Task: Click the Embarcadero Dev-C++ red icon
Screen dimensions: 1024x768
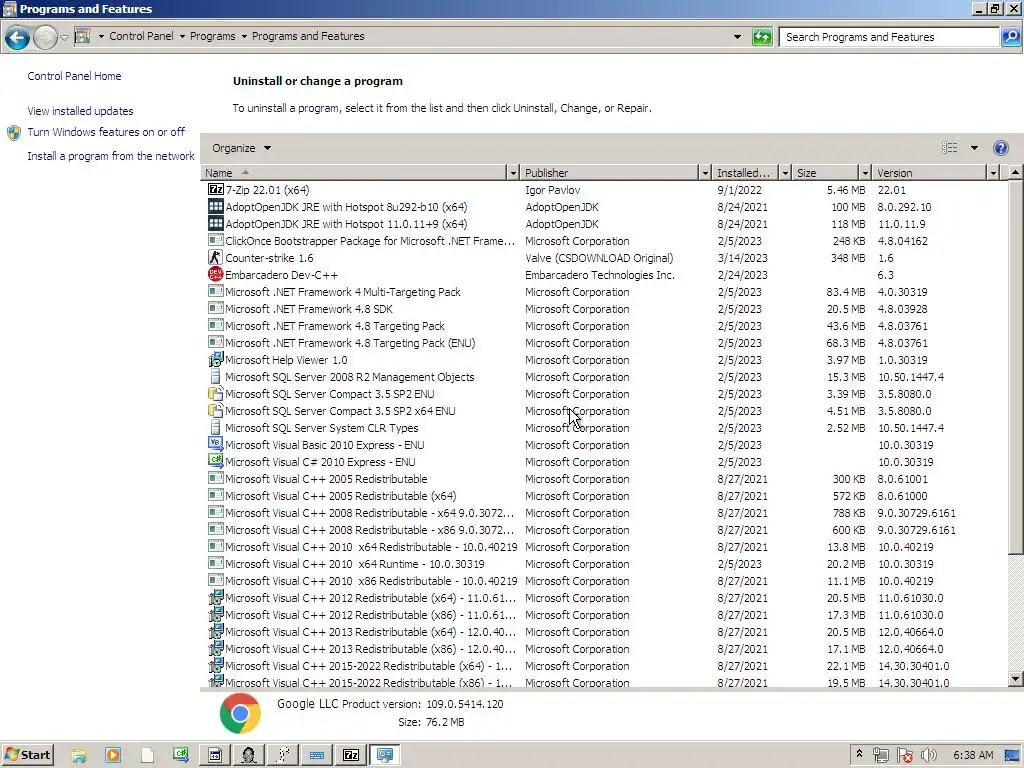Action: point(216,274)
